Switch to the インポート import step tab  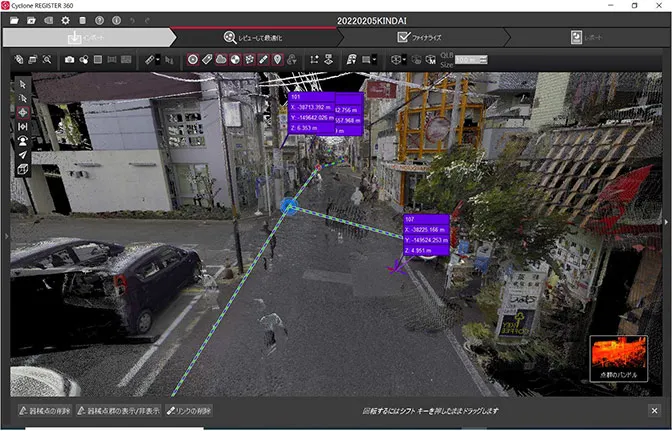coord(88,38)
